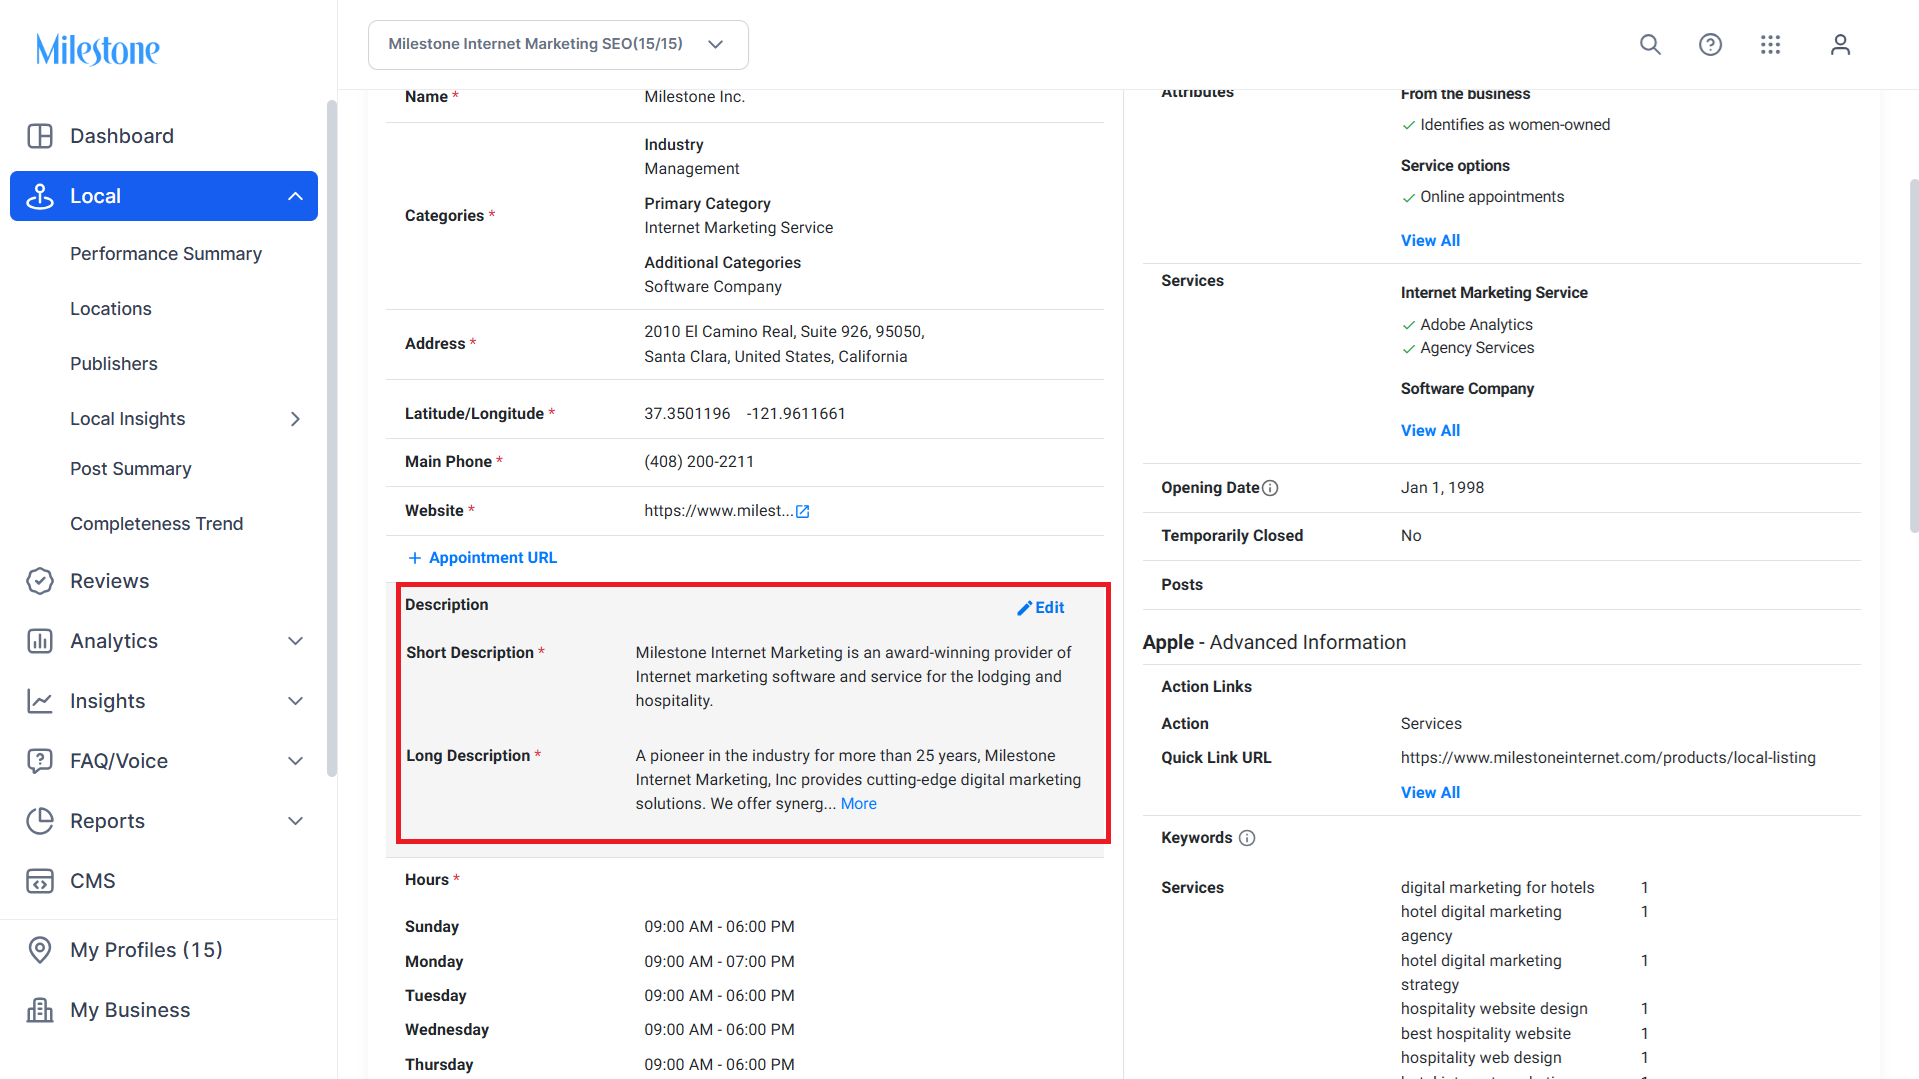Click the plus icon for Appointment URL

[x=415, y=558]
